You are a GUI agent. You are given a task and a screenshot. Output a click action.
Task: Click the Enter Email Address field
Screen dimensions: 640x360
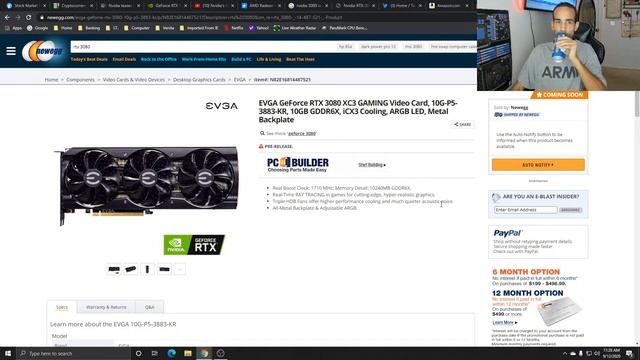point(525,210)
